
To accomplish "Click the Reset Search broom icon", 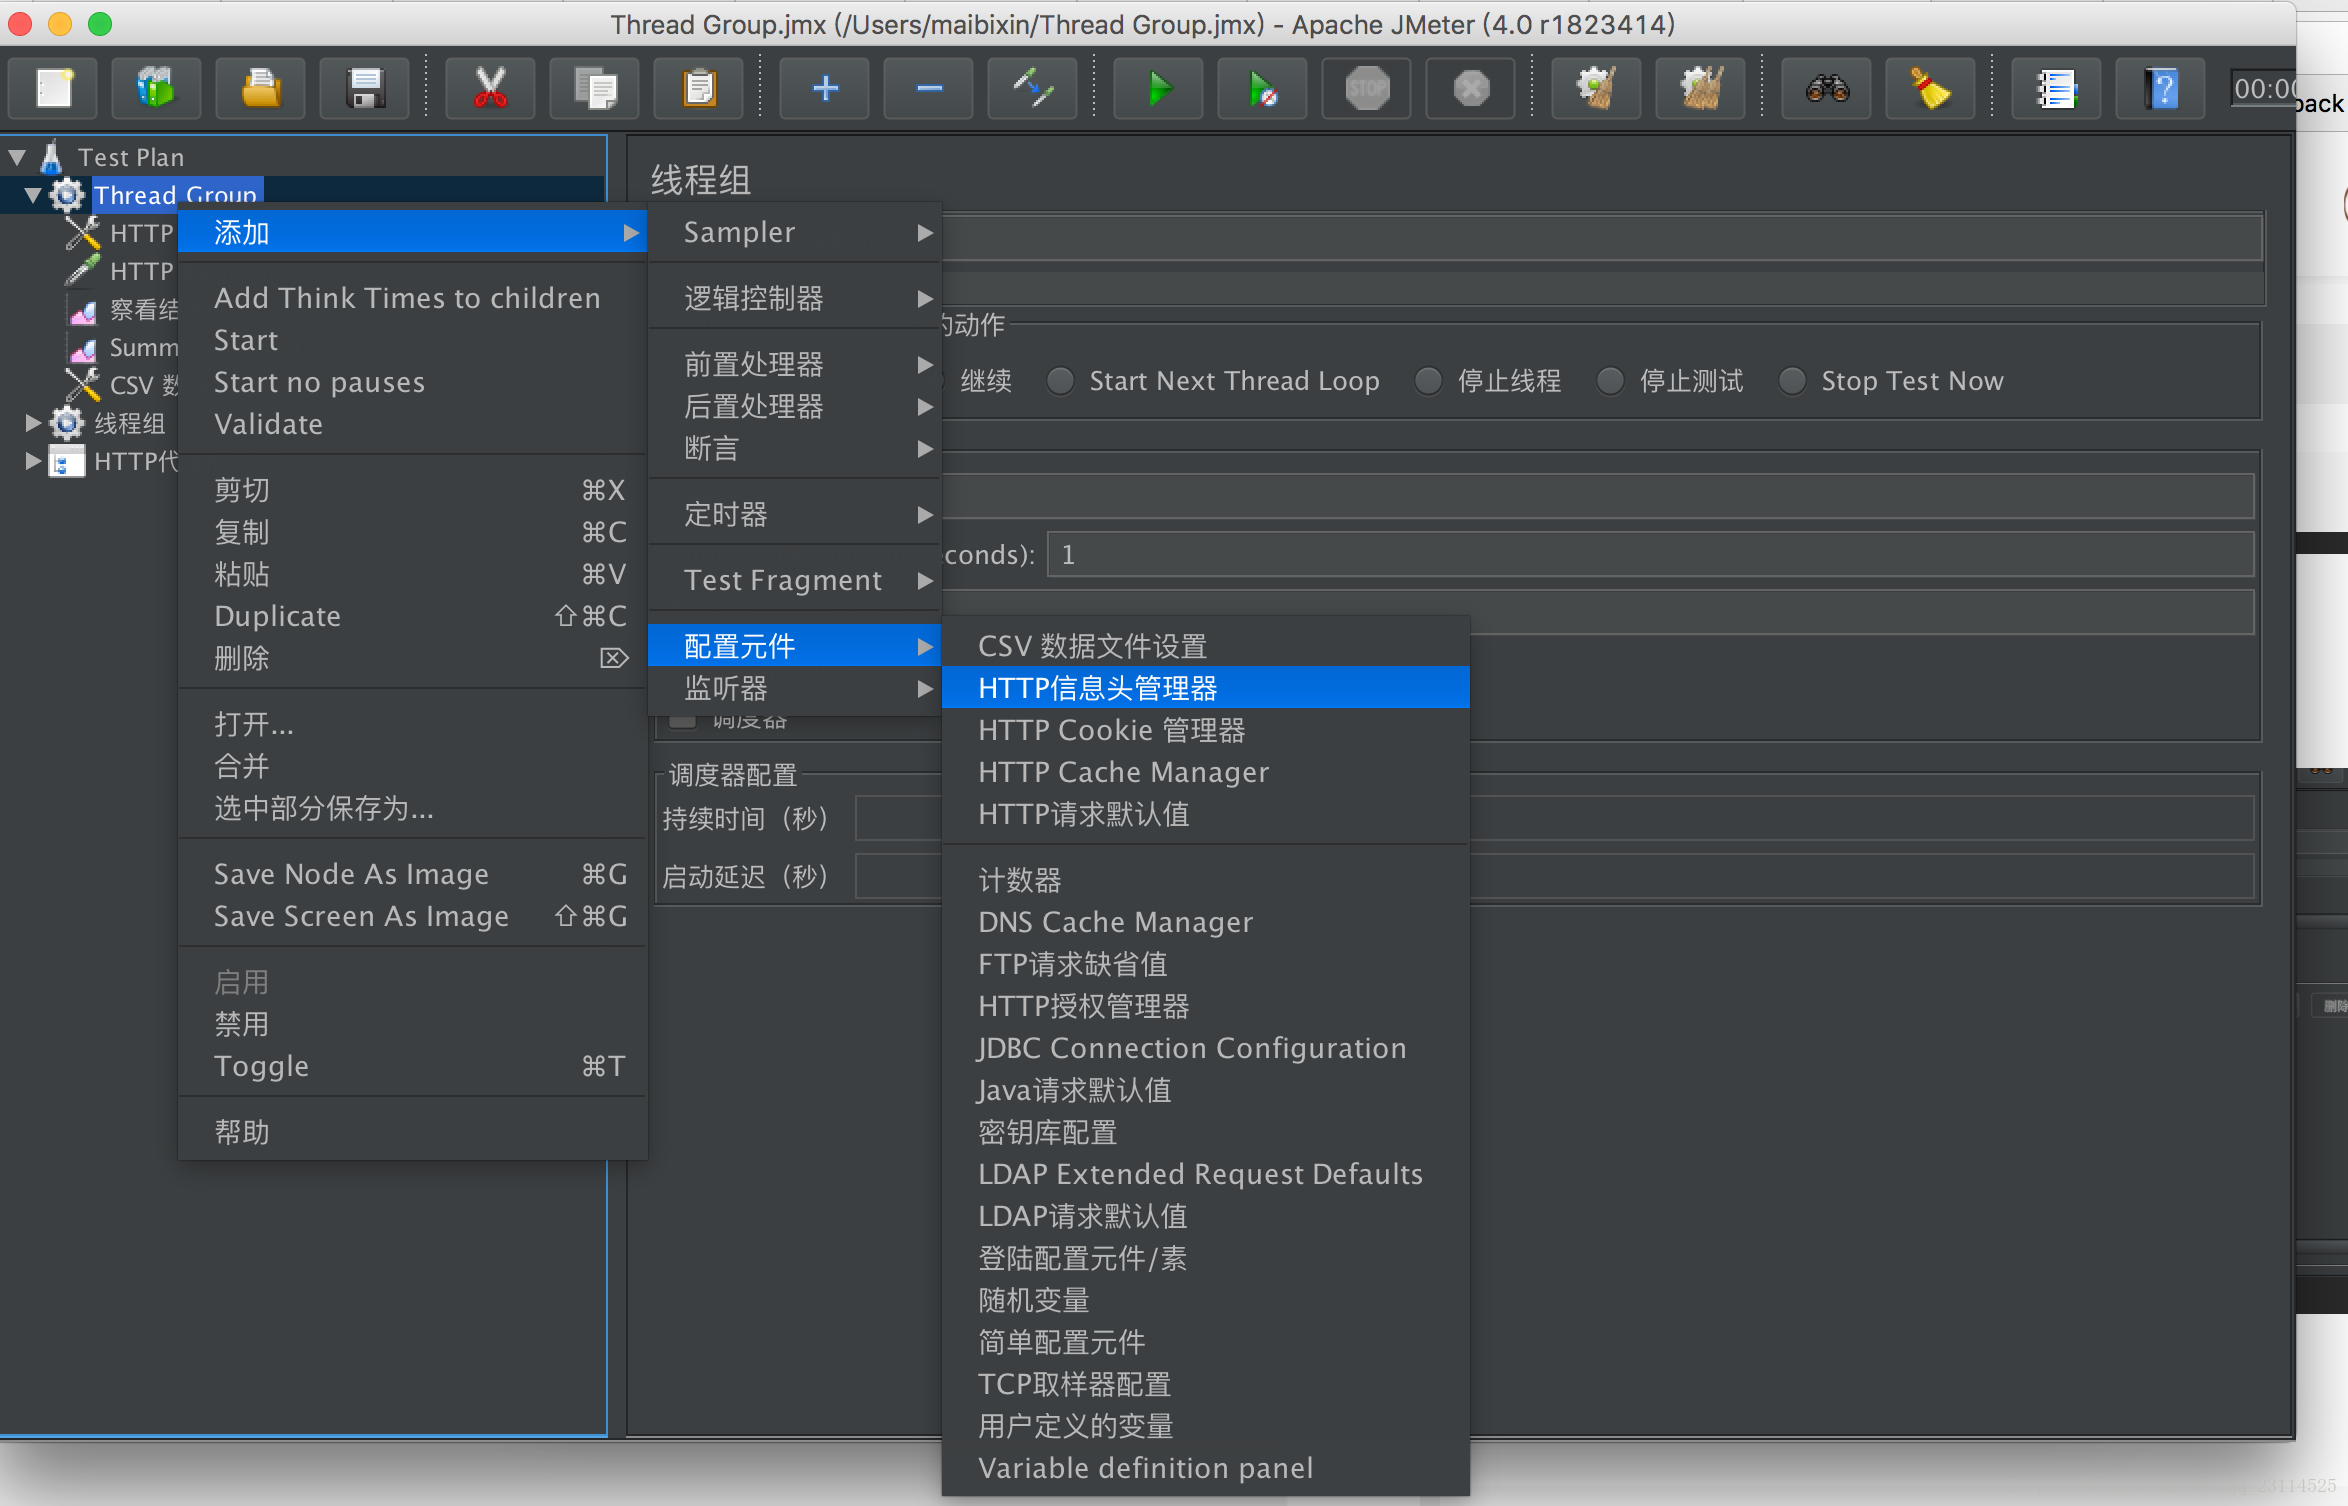I will (x=1931, y=89).
